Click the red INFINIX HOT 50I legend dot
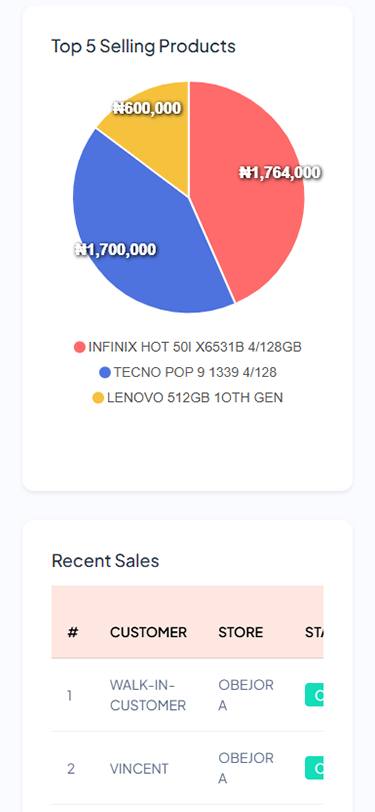Image resolution: width=375 pixels, height=812 pixels. tap(79, 347)
